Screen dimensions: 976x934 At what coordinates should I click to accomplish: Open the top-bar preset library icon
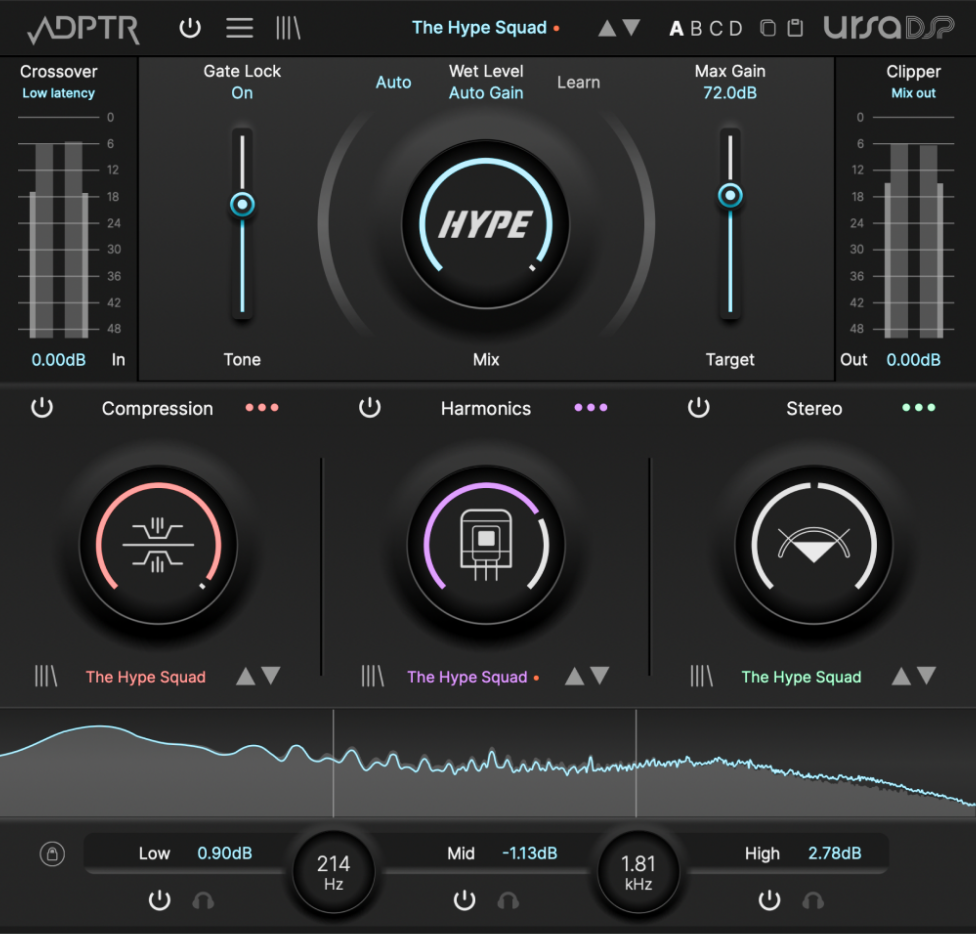(288, 28)
